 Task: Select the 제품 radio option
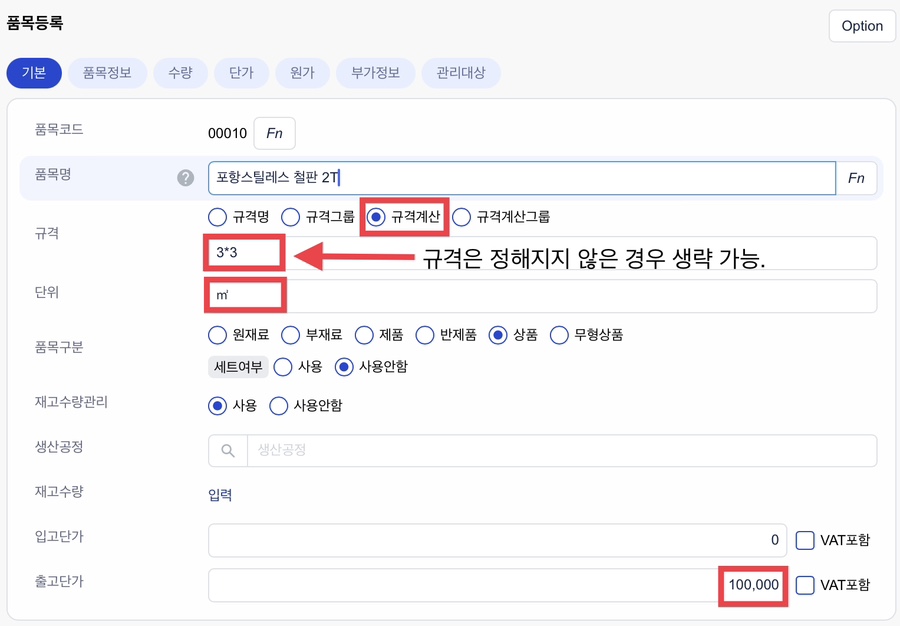(x=364, y=335)
